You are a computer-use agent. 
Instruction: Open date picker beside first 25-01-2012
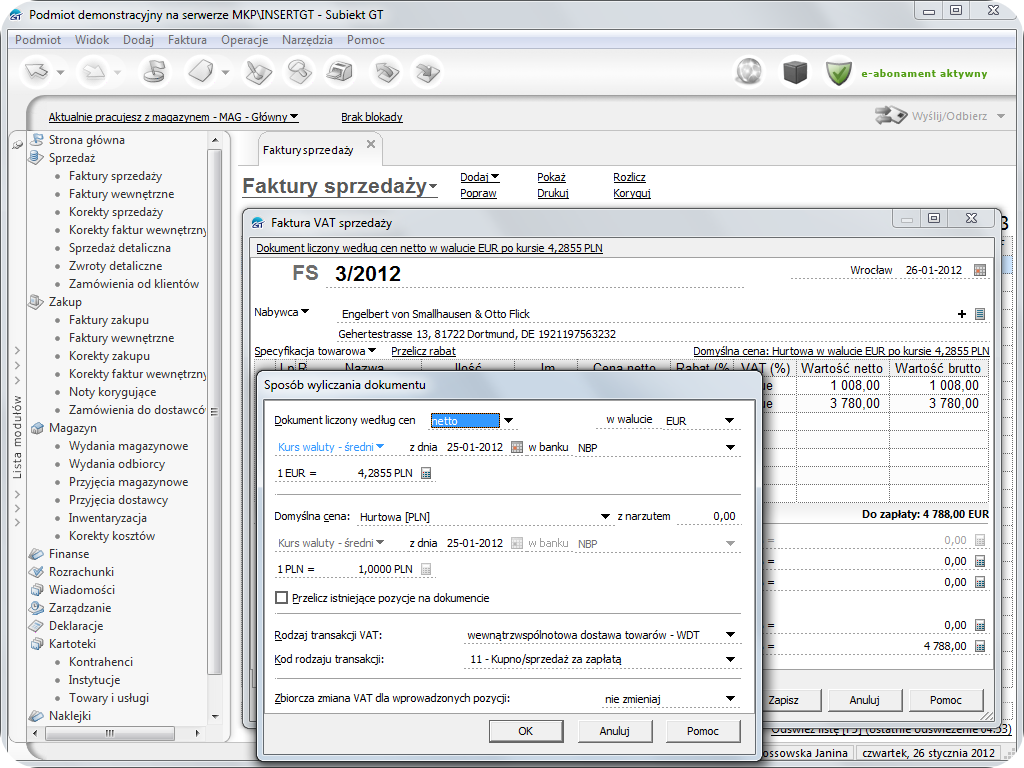pyautogui.click(x=517, y=447)
